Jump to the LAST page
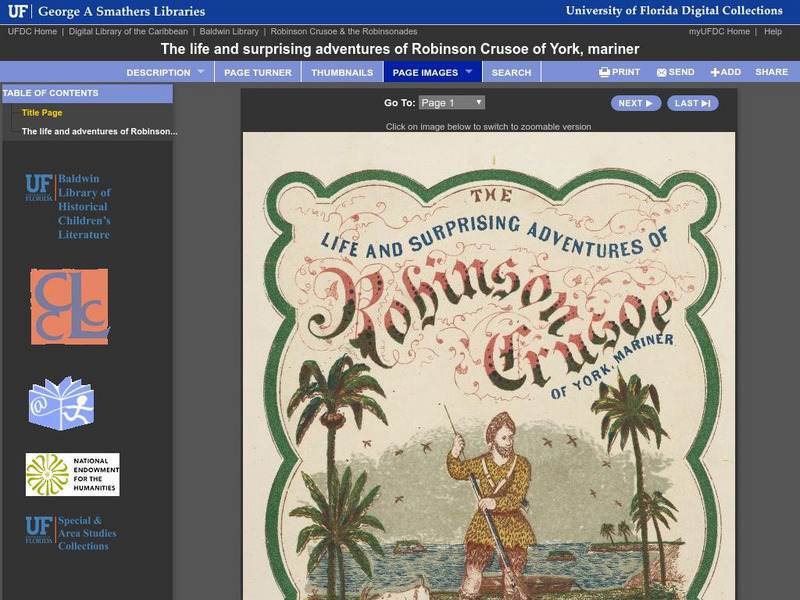The height and width of the screenshot is (600, 800). [x=692, y=103]
